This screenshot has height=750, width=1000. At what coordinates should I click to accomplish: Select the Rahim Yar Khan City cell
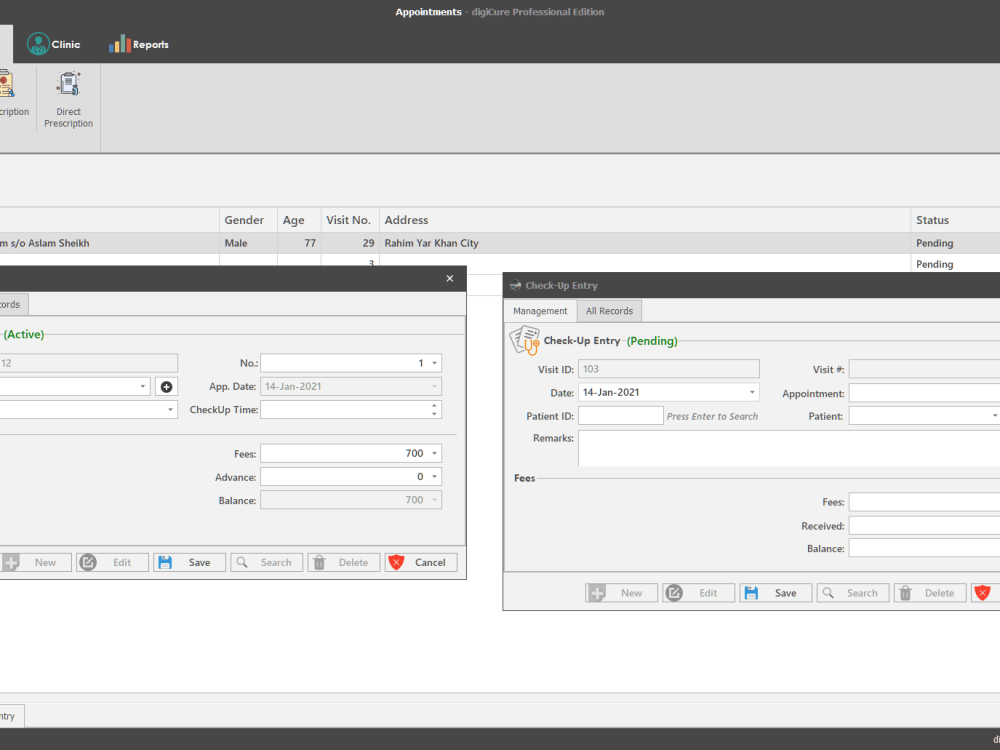pyautogui.click(x=645, y=243)
